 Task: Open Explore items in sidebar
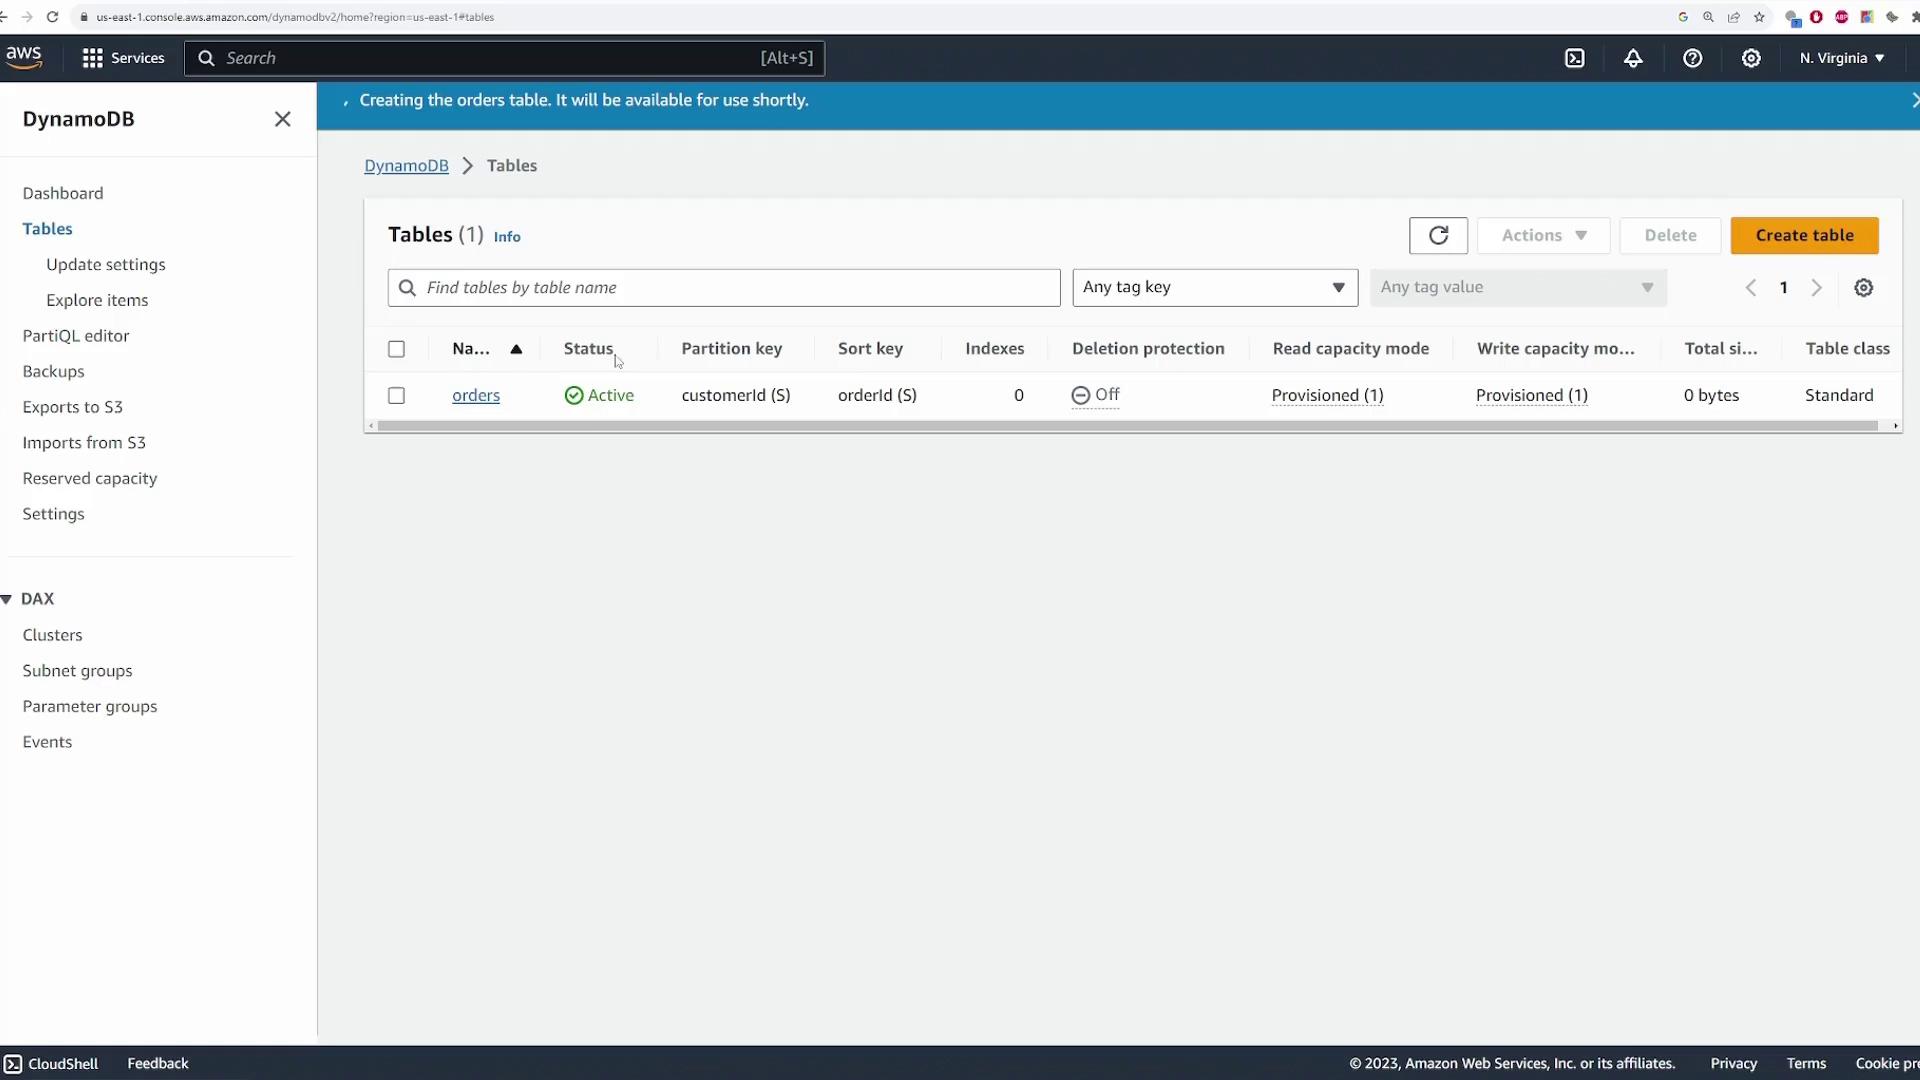pyautogui.click(x=97, y=300)
